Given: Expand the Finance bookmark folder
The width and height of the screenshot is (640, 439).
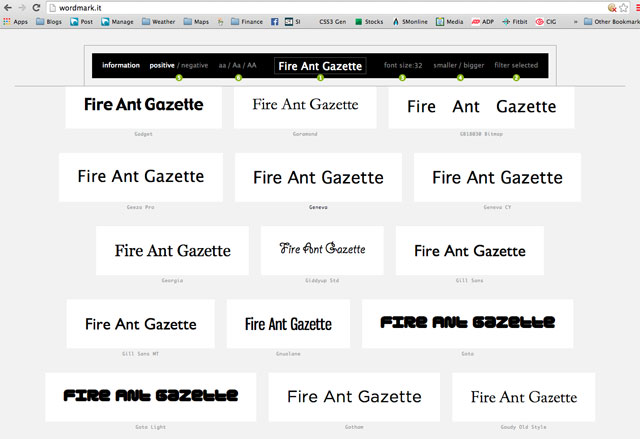Looking at the screenshot, I should tap(247, 22).
